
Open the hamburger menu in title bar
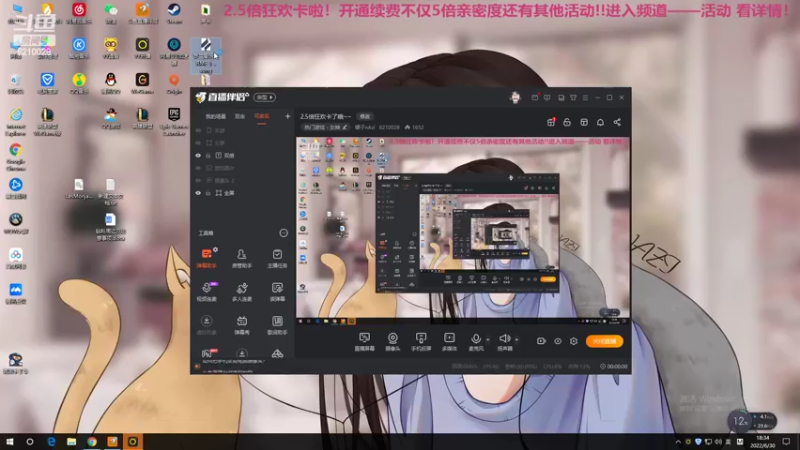click(585, 97)
